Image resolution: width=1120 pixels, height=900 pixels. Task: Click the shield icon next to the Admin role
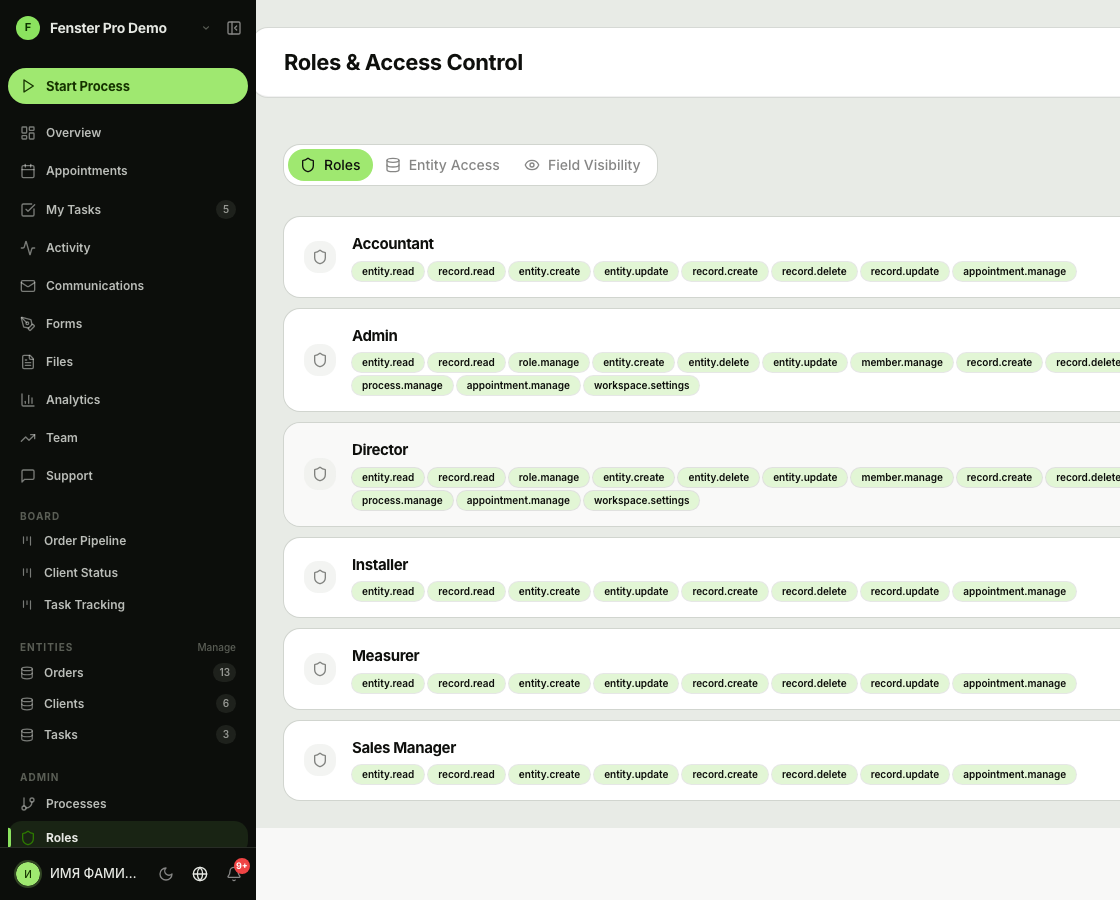click(320, 360)
